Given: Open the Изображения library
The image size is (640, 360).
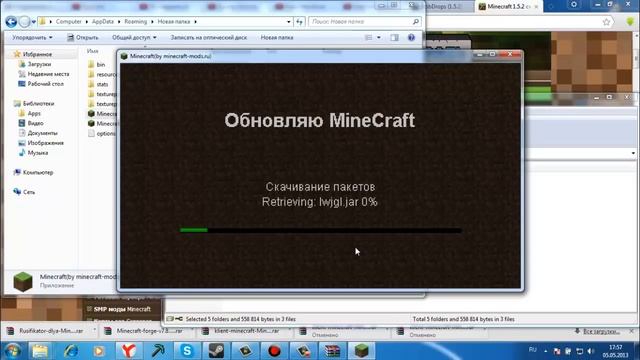Looking at the screenshot, I should click(x=45, y=143).
